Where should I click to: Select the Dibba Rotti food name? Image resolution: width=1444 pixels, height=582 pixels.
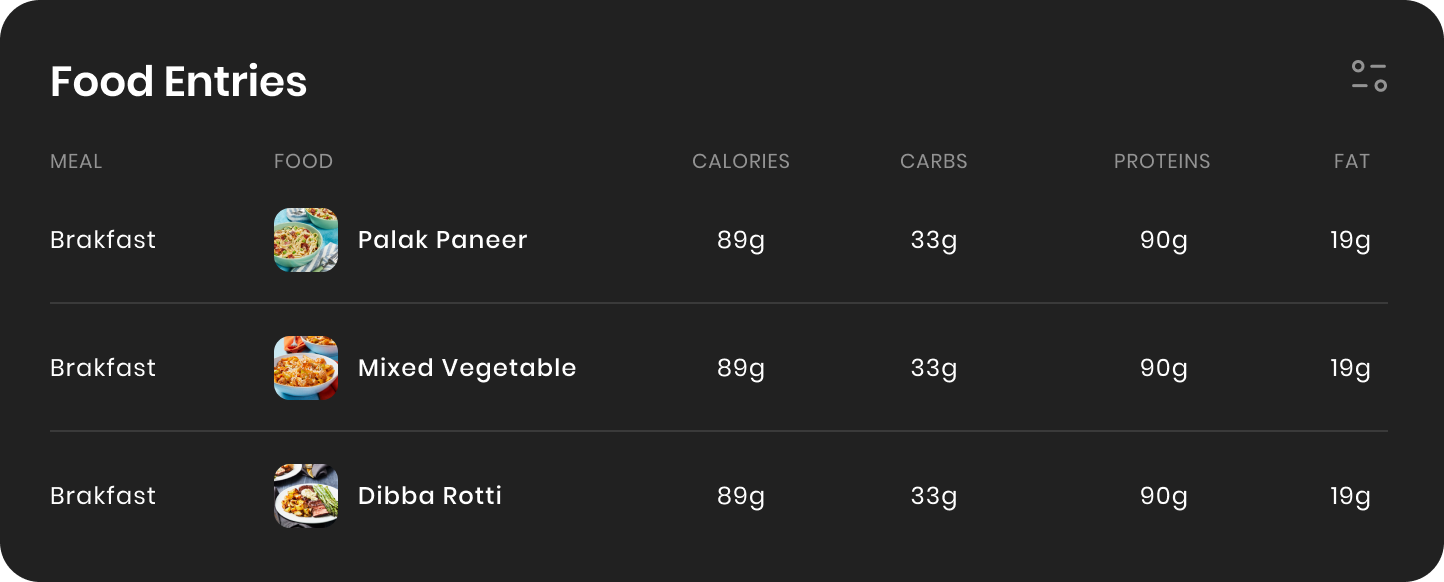(x=430, y=496)
